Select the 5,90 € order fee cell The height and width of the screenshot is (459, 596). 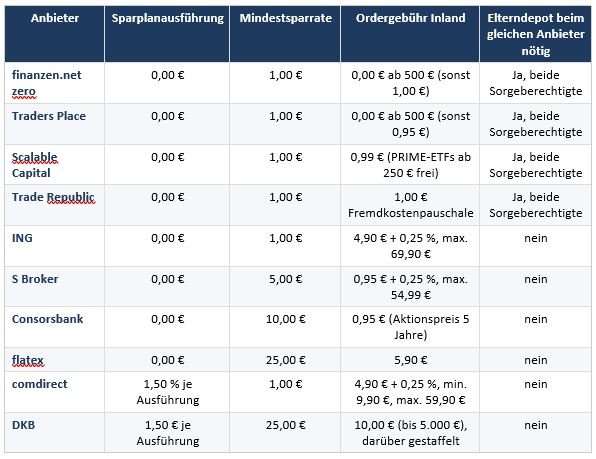pos(410,360)
